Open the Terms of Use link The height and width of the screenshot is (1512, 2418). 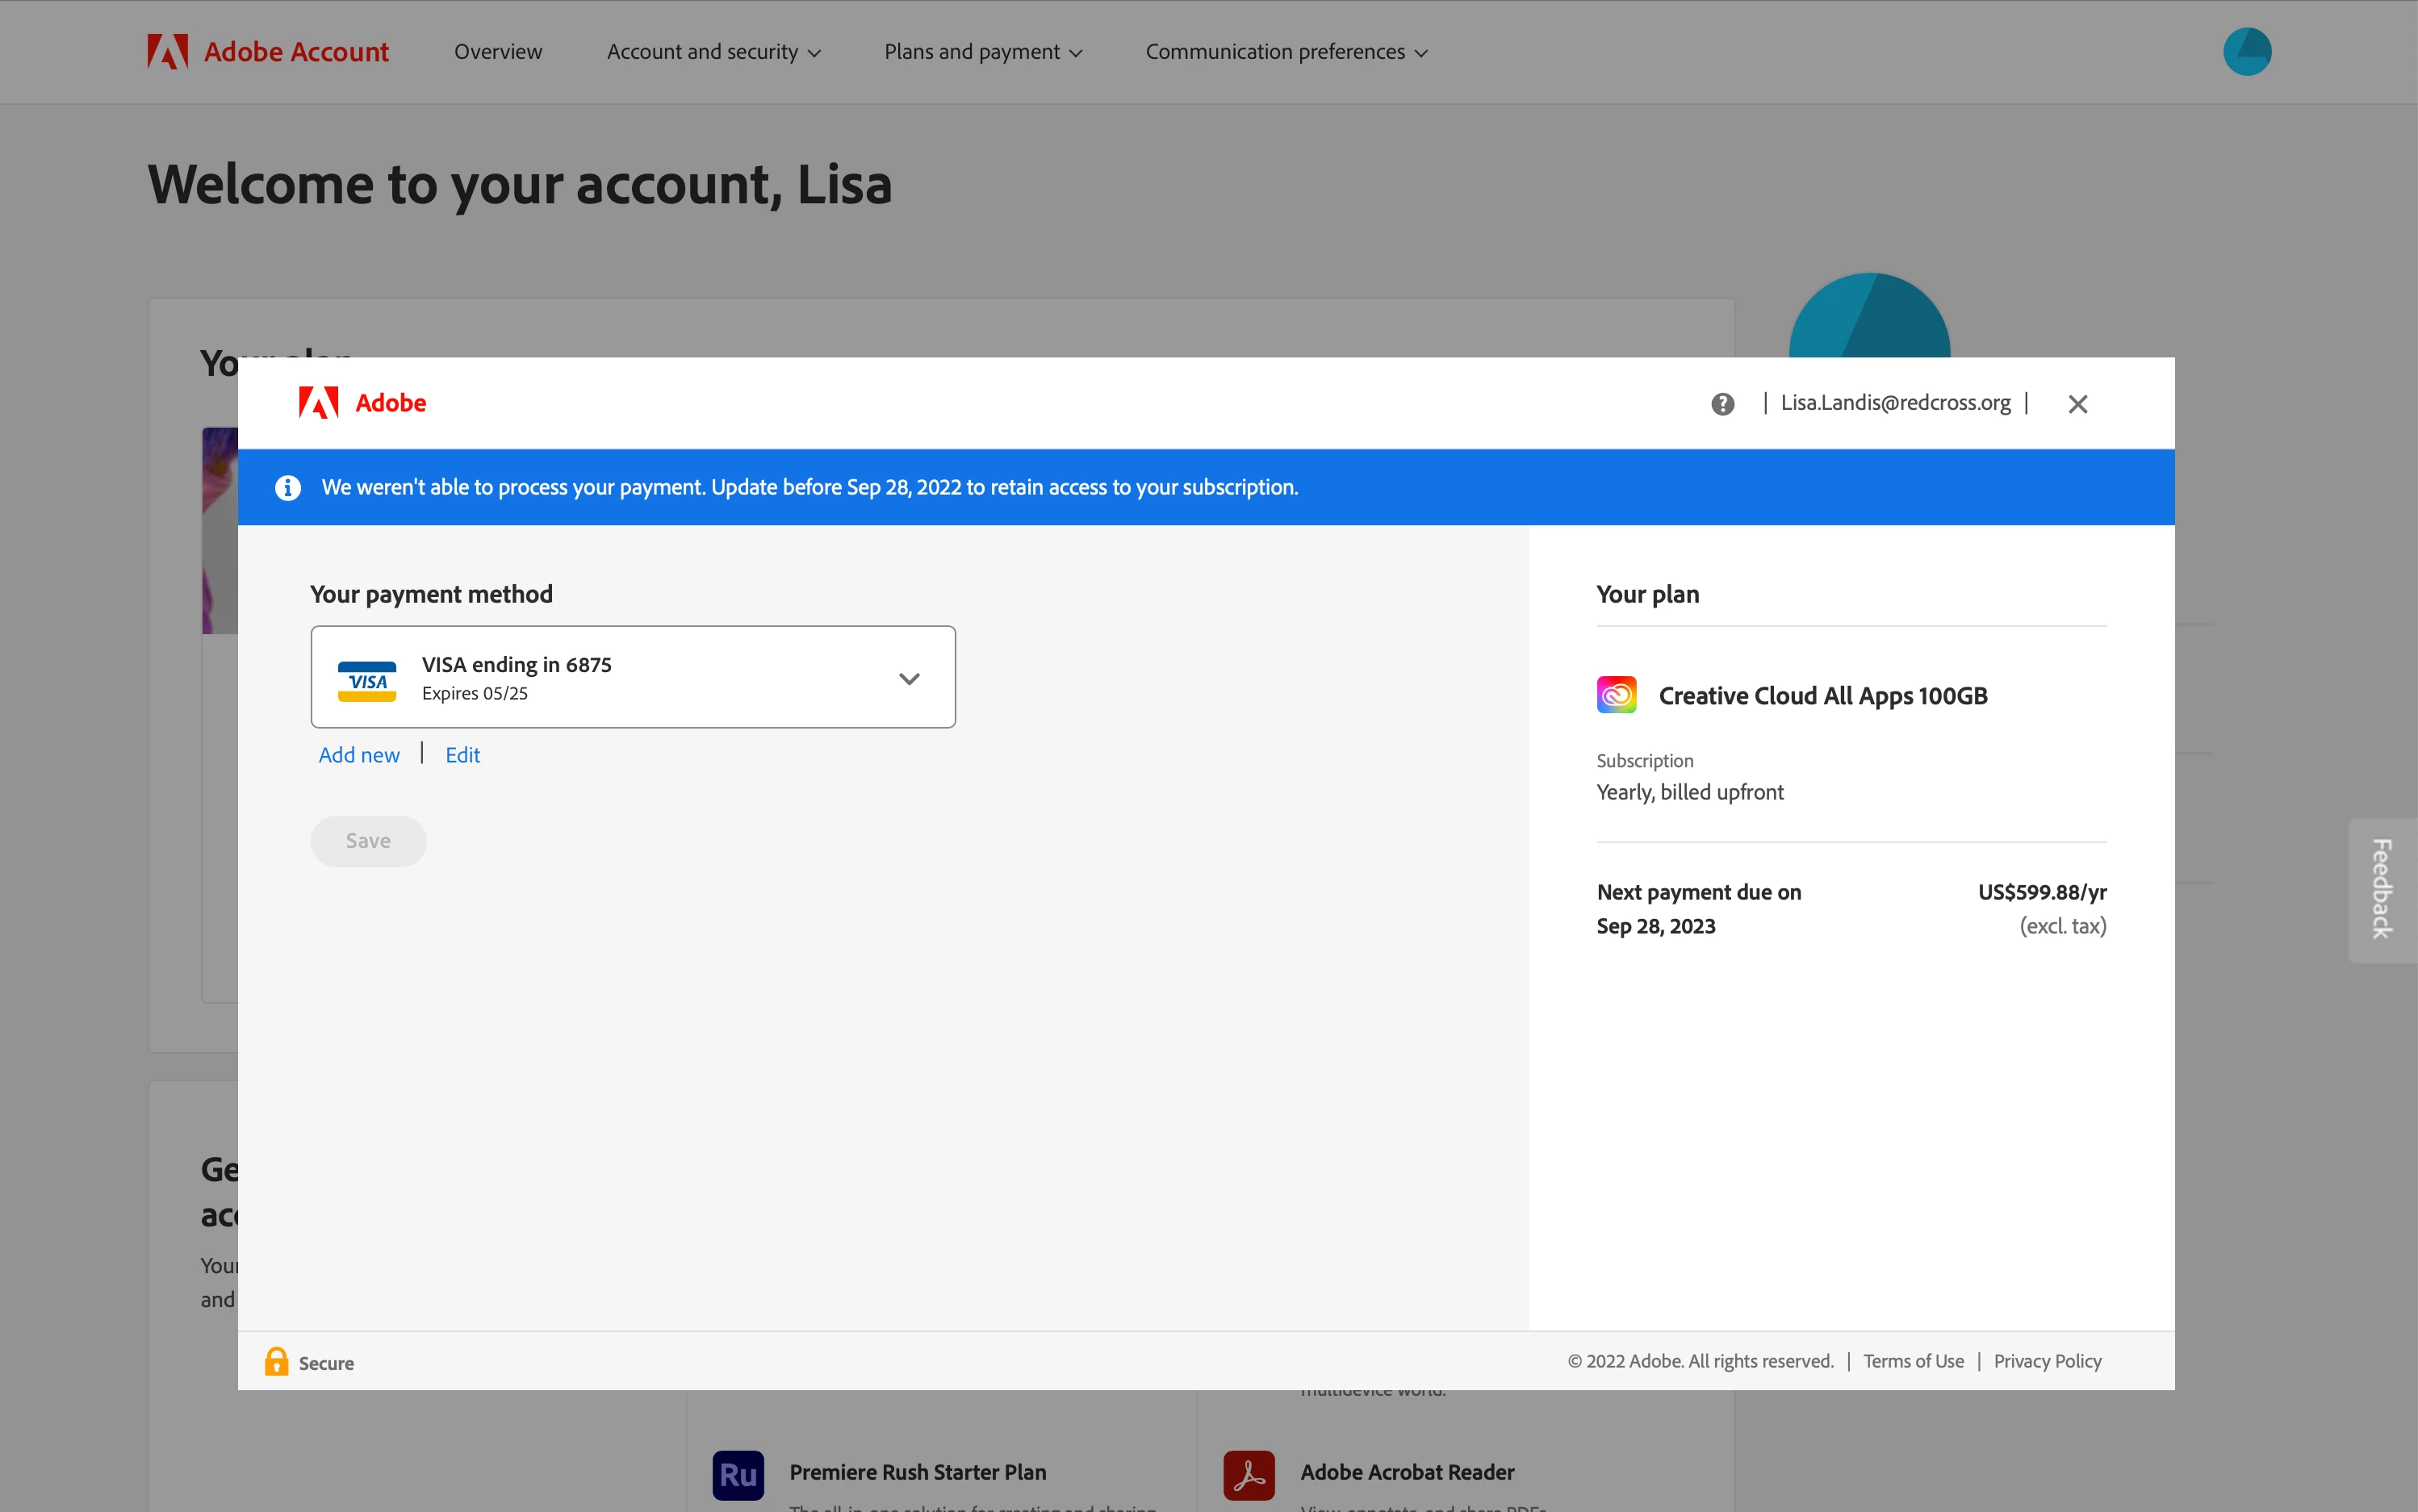point(1913,1361)
